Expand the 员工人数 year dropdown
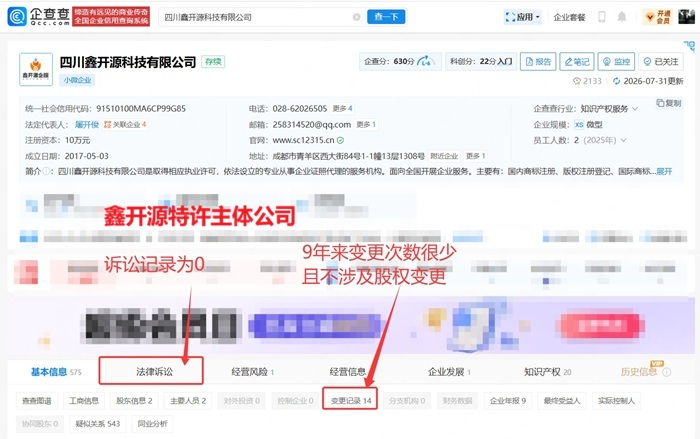Screen dimensions: 700x439 coord(623,140)
